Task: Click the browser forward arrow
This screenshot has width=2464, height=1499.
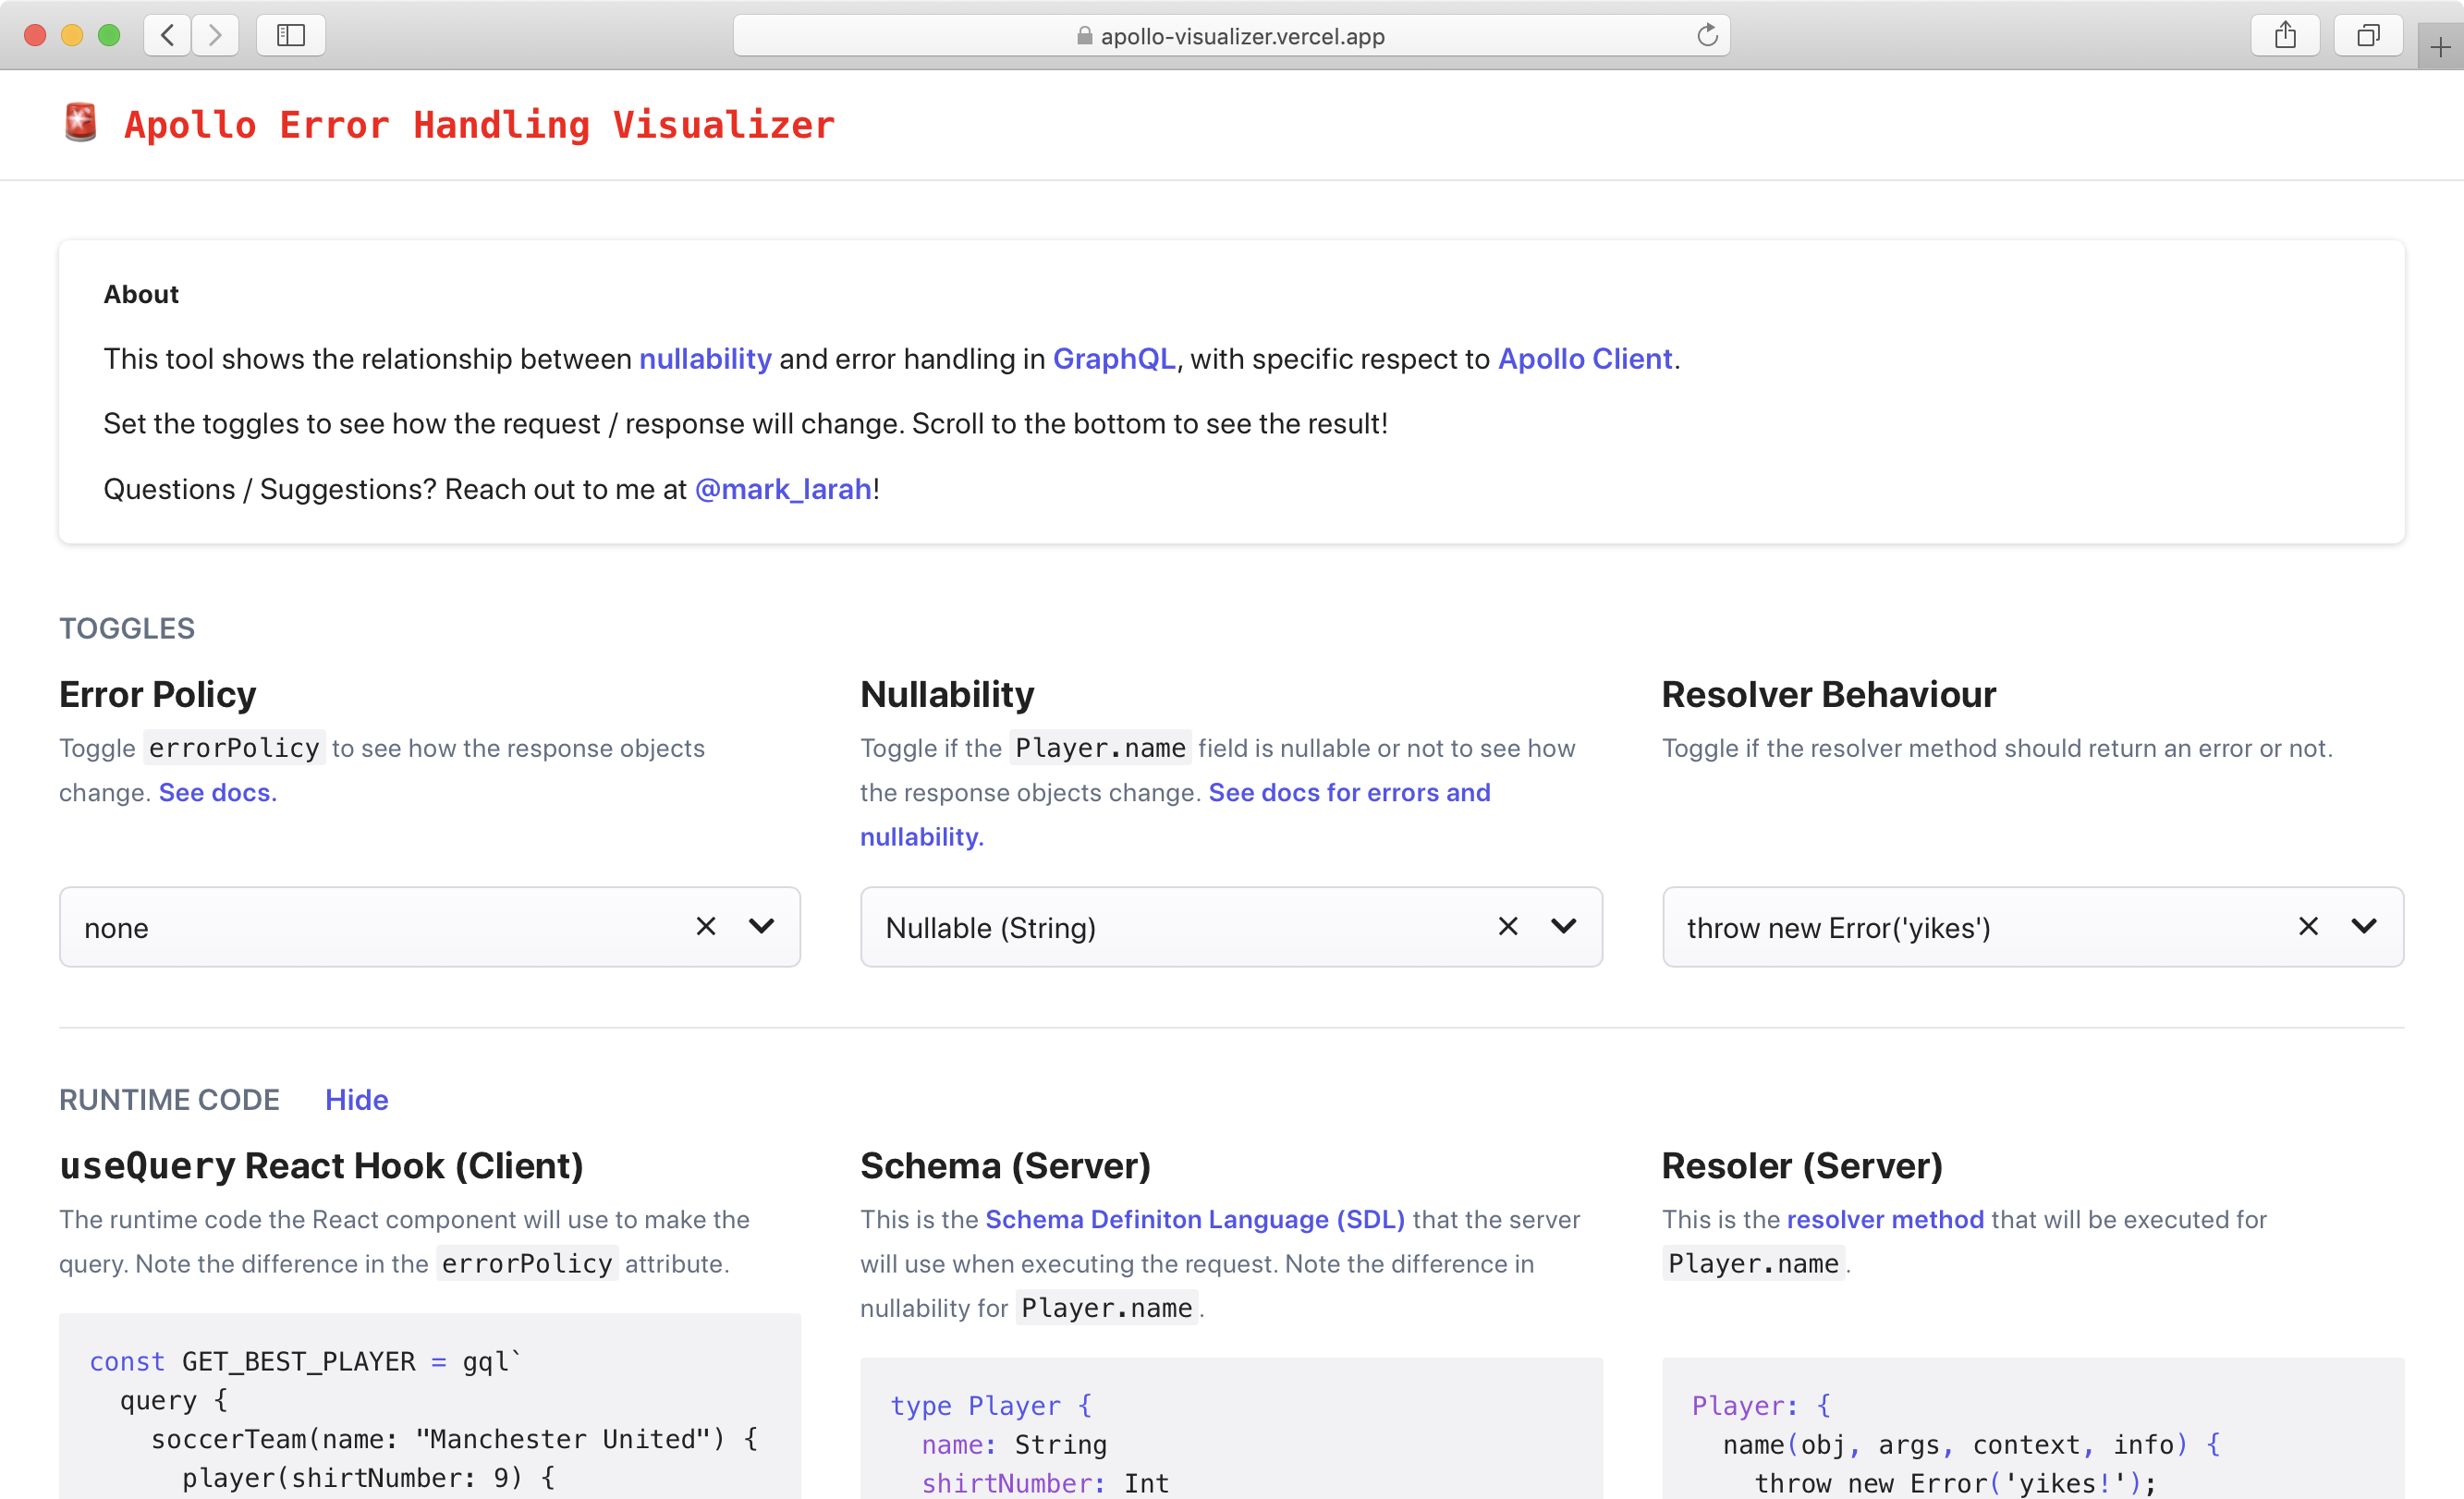Action: coord(215,36)
